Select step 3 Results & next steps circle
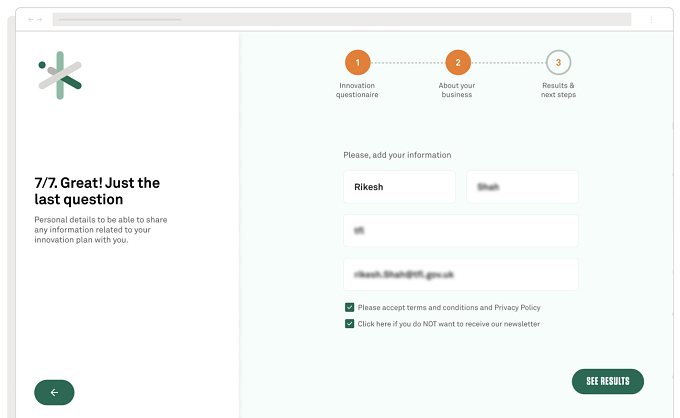 point(558,62)
